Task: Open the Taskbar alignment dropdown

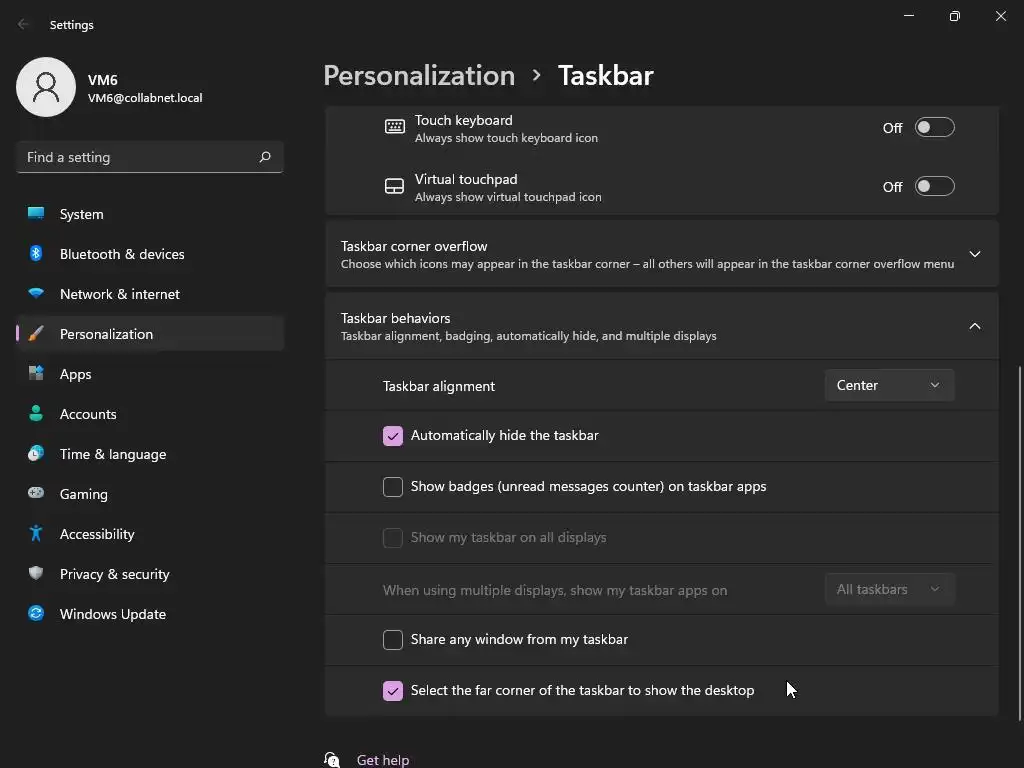Action: pos(889,386)
